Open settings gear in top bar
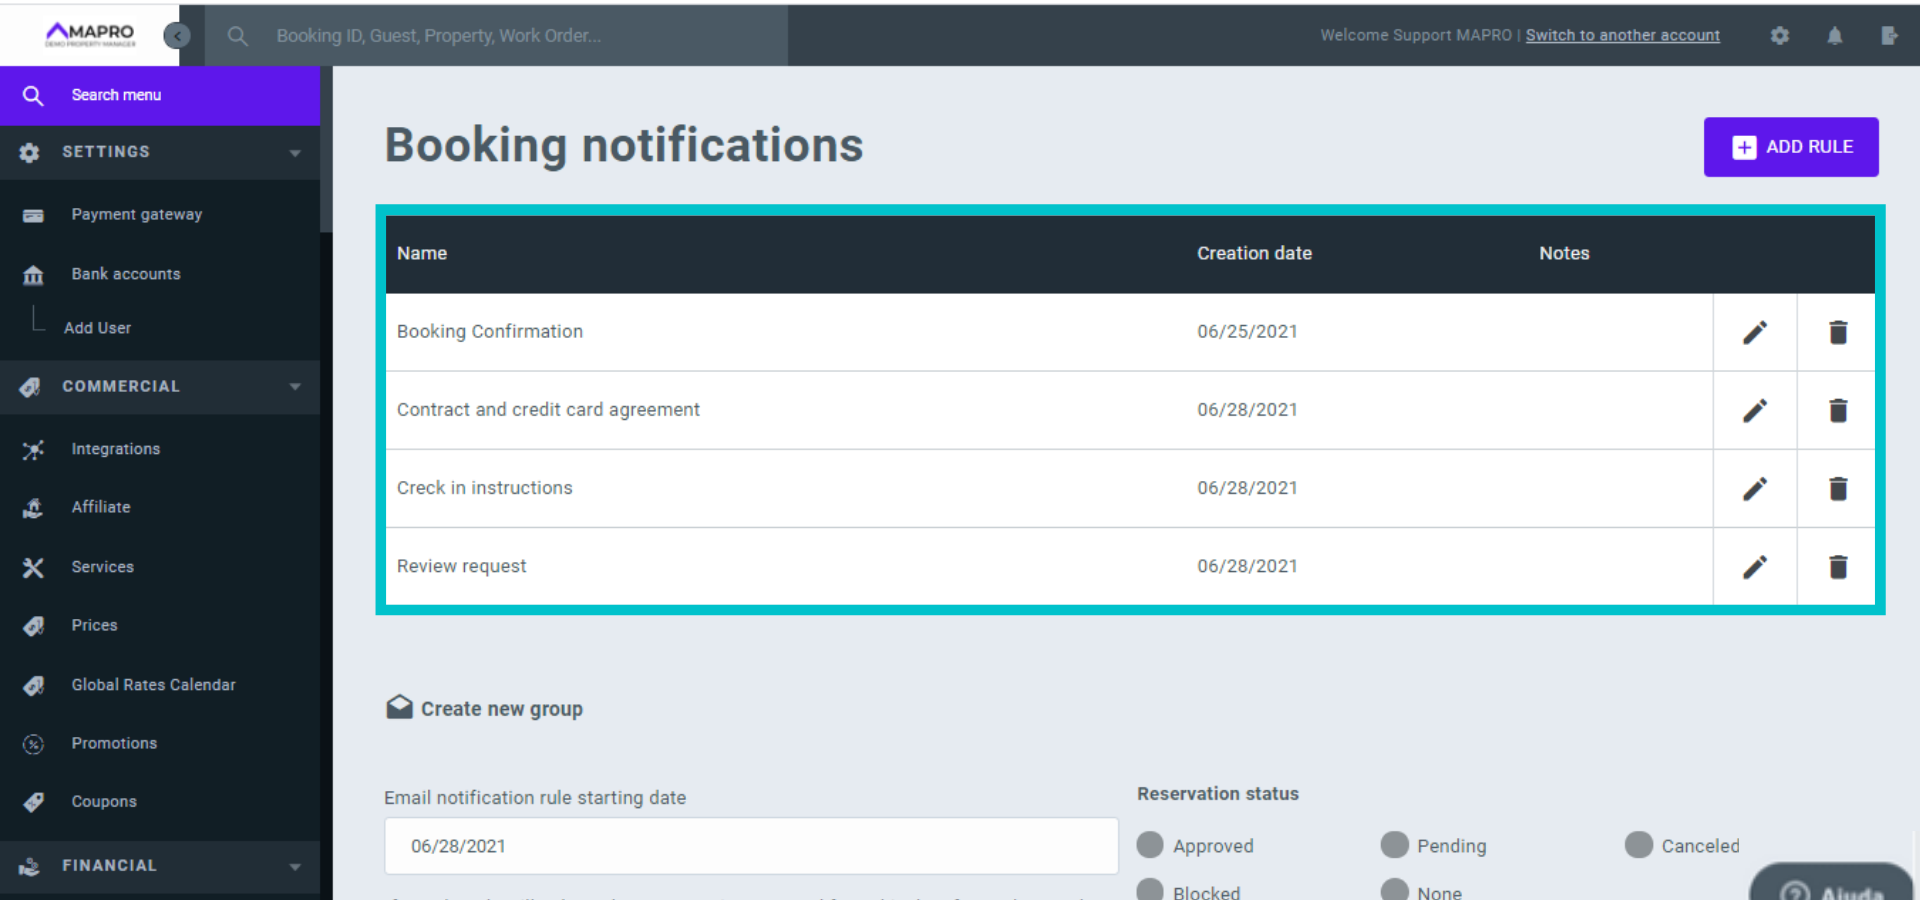Screen dimensions: 1920x900 click(1779, 36)
